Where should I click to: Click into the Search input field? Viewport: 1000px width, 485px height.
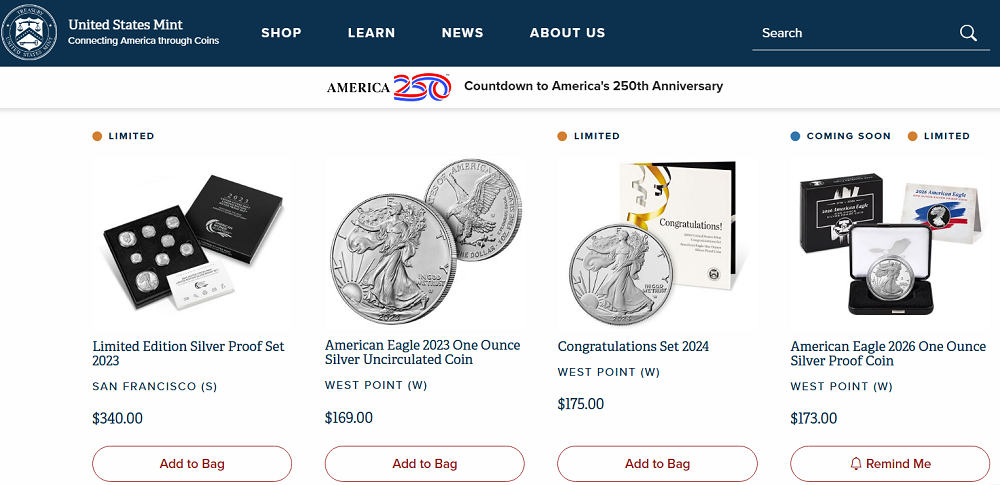pyautogui.click(x=850, y=33)
